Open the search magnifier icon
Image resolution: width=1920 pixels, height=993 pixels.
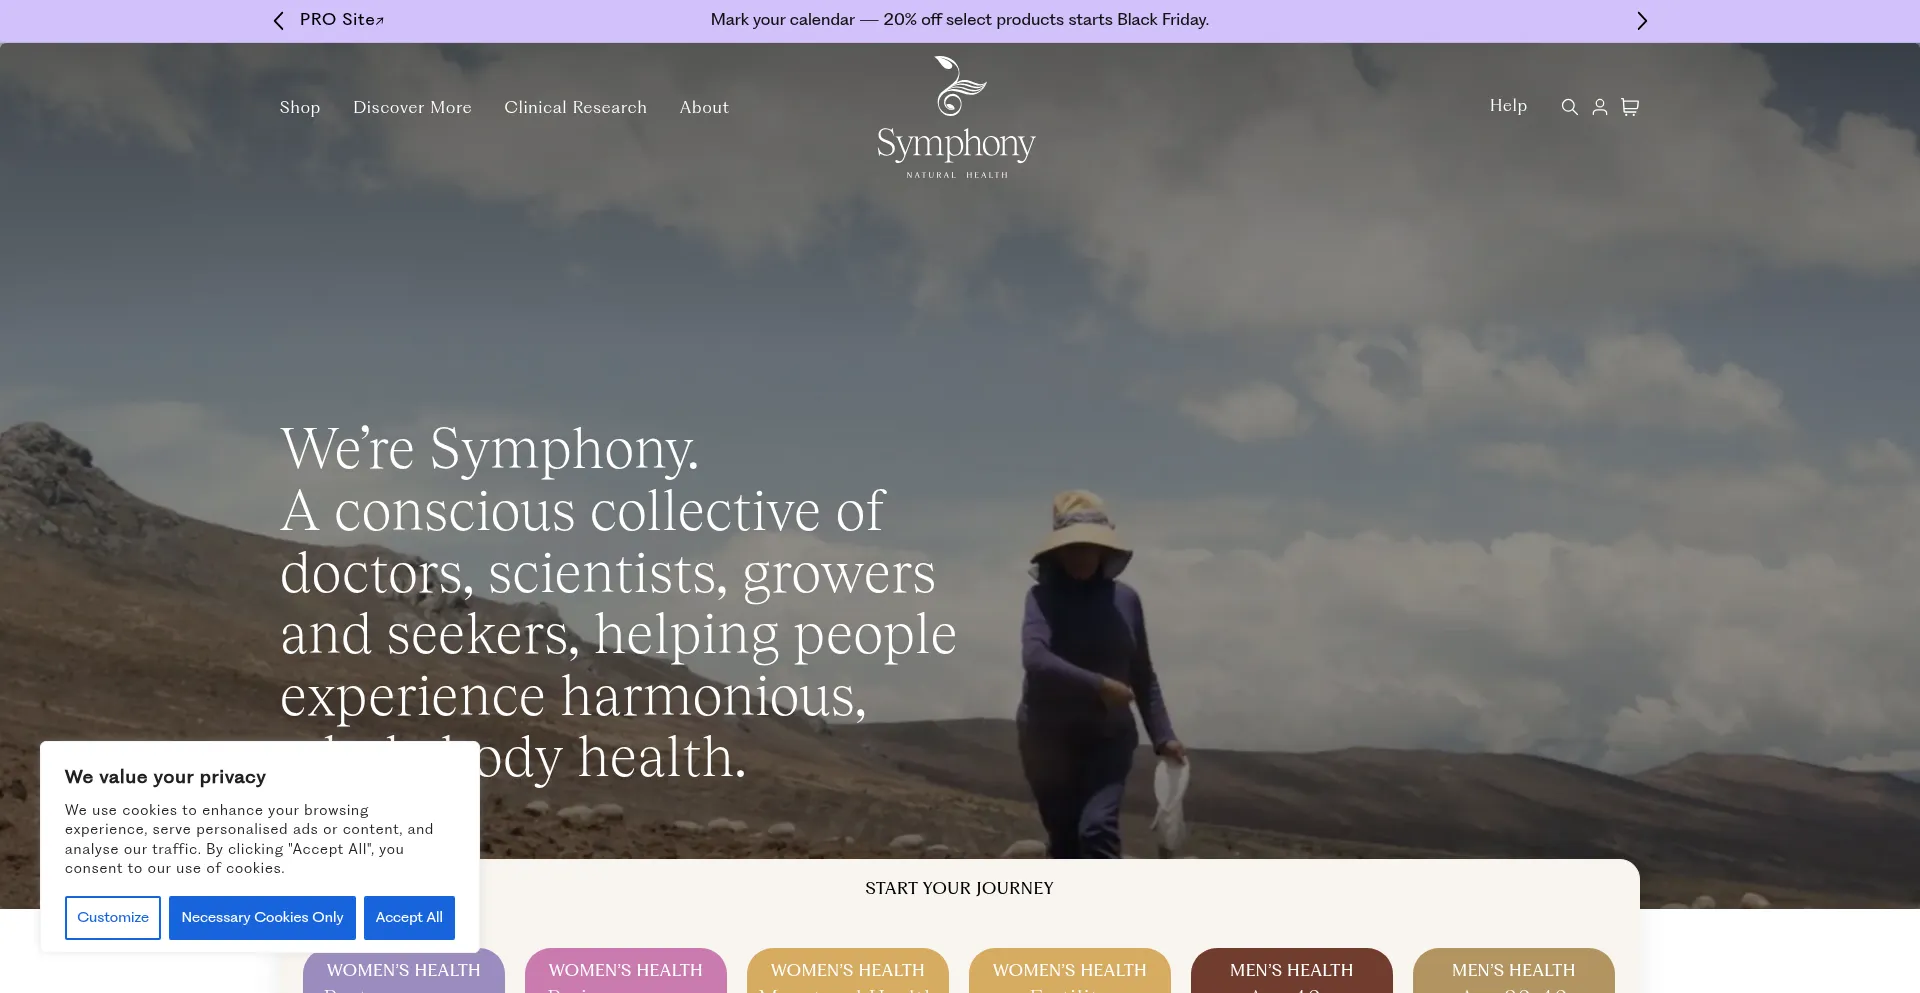tap(1569, 107)
